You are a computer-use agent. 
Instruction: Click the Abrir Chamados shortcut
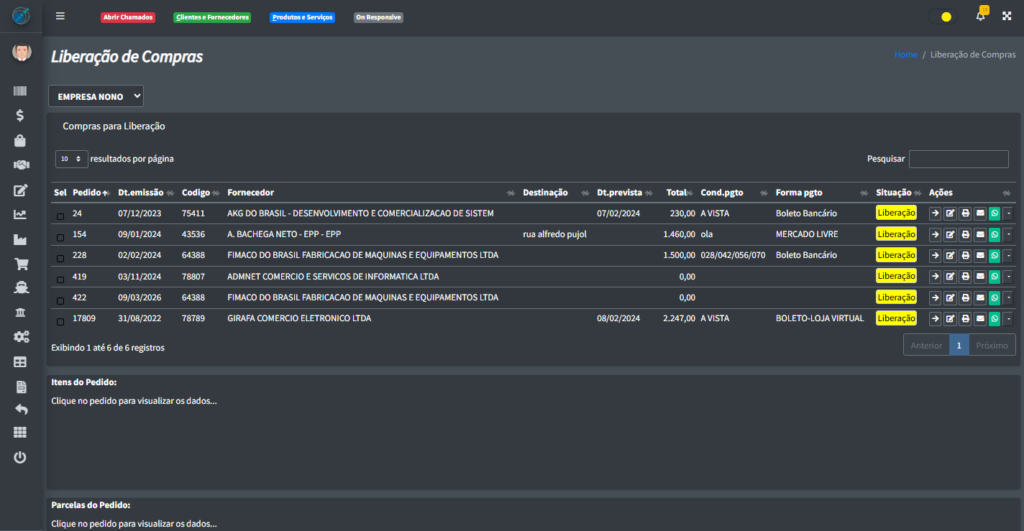click(128, 17)
